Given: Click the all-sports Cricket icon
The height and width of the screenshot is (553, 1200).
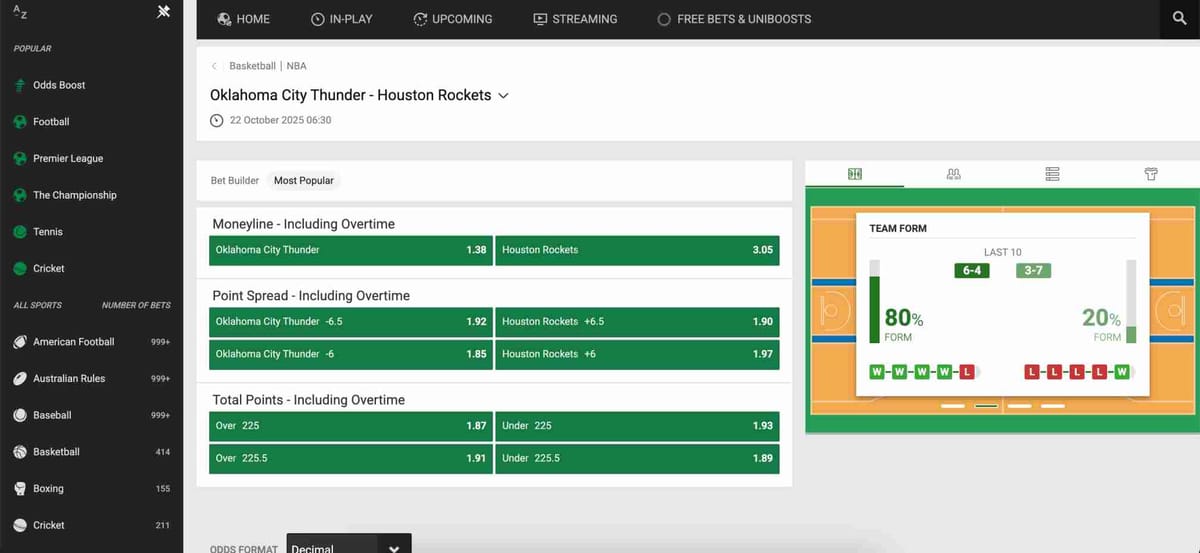Looking at the screenshot, I should (x=20, y=525).
